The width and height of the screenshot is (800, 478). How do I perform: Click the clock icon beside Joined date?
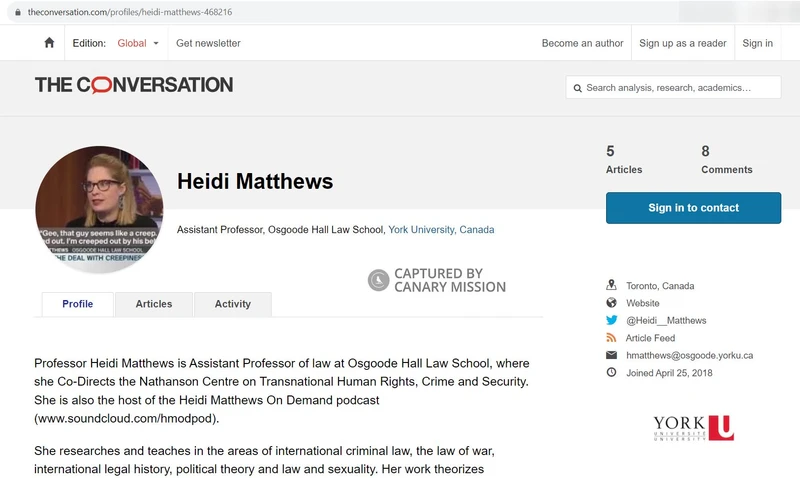coord(611,372)
